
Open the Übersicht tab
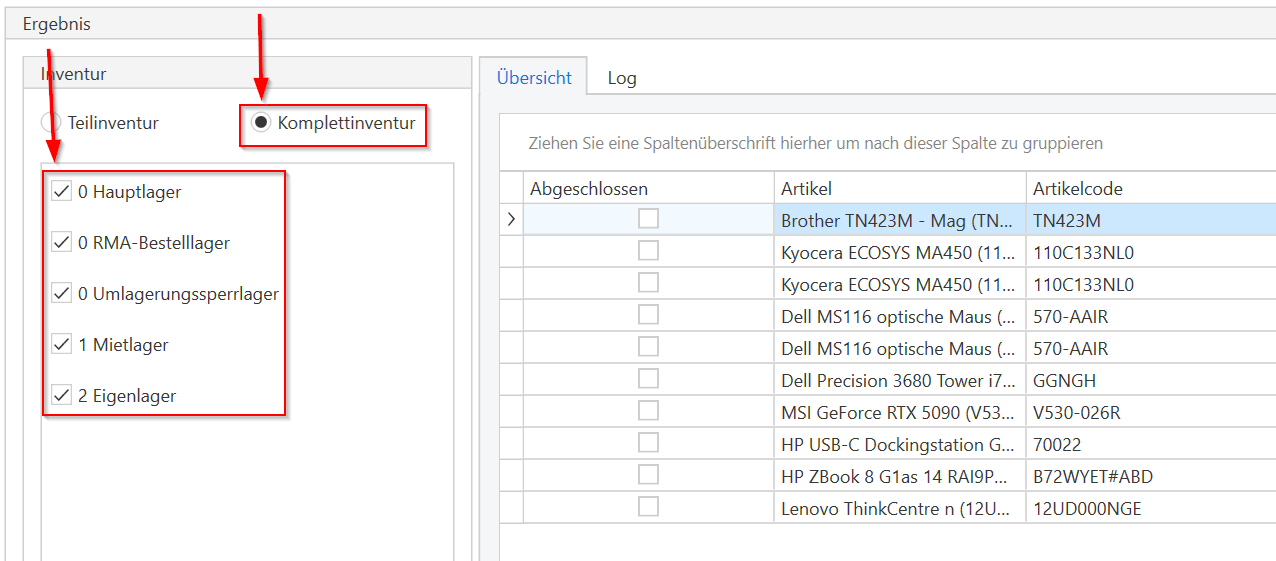click(x=534, y=78)
